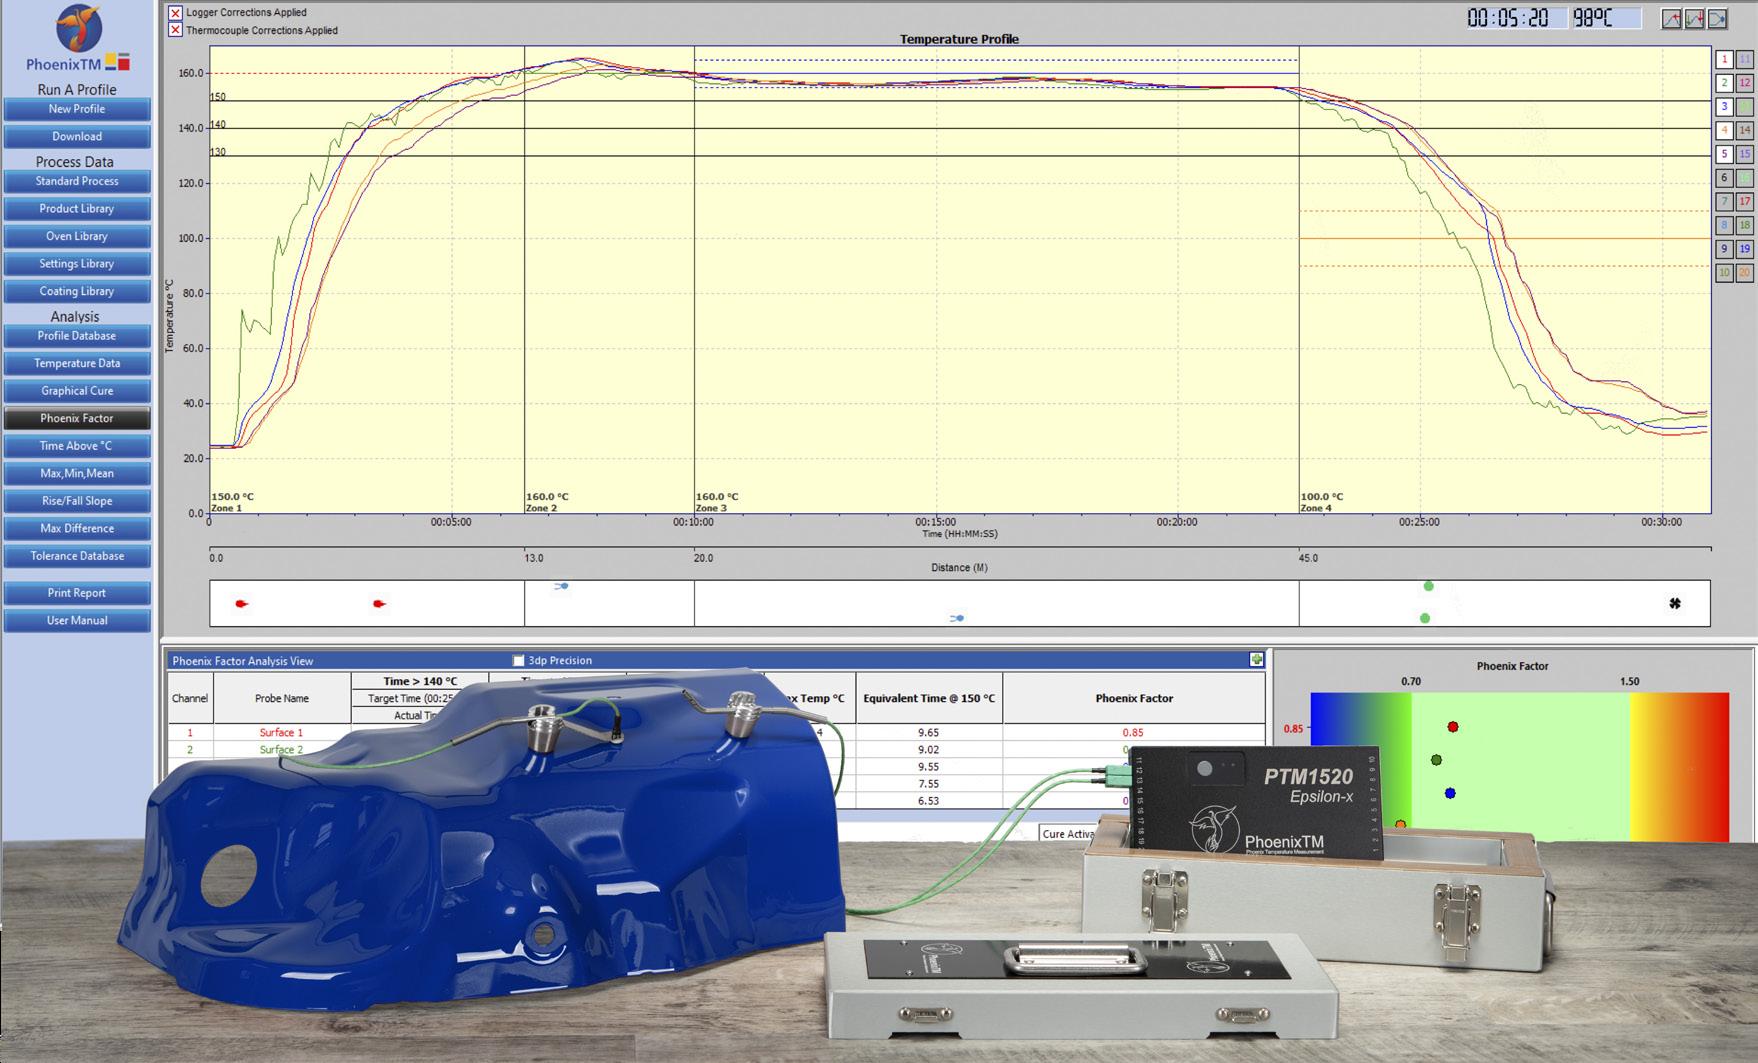Toggle channel 2 trace visibility
Viewport: 1758px width, 1063px height.
pos(1724,83)
